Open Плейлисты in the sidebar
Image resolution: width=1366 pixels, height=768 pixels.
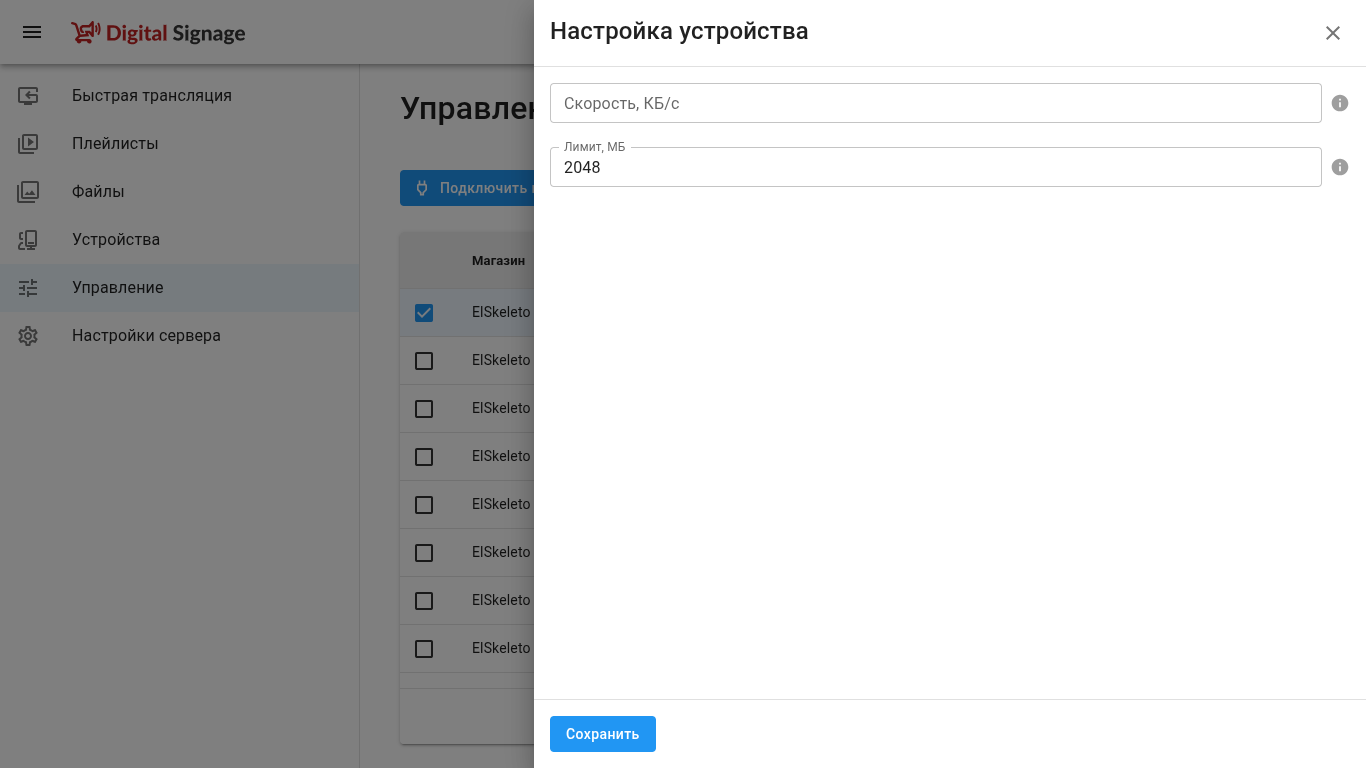click(115, 144)
